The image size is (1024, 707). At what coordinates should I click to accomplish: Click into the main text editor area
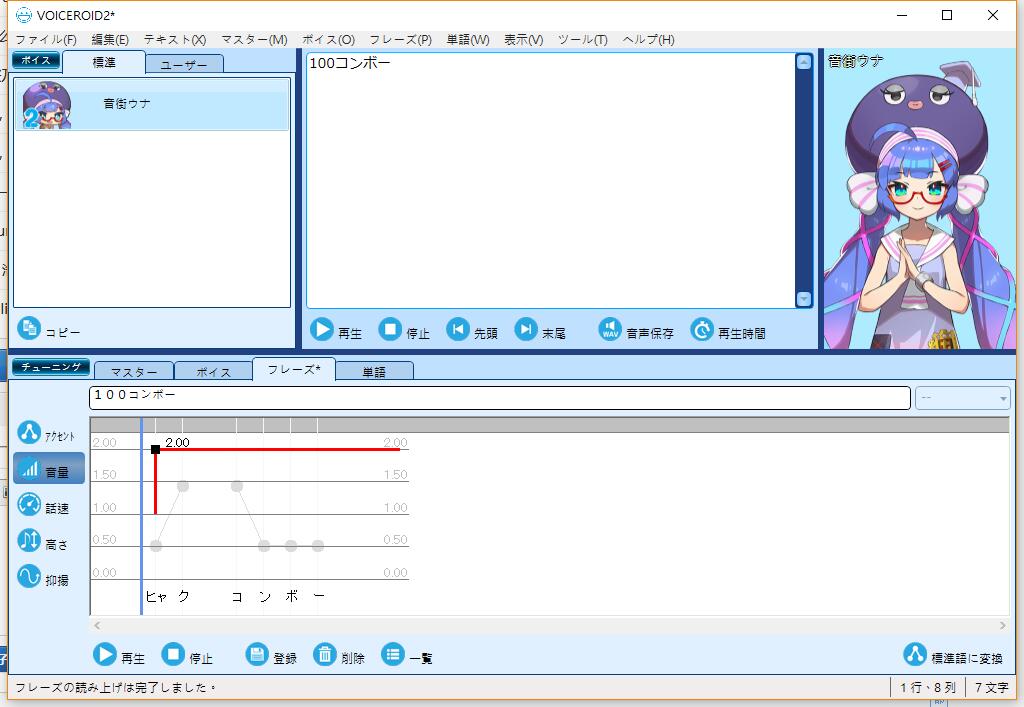click(551, 180)
